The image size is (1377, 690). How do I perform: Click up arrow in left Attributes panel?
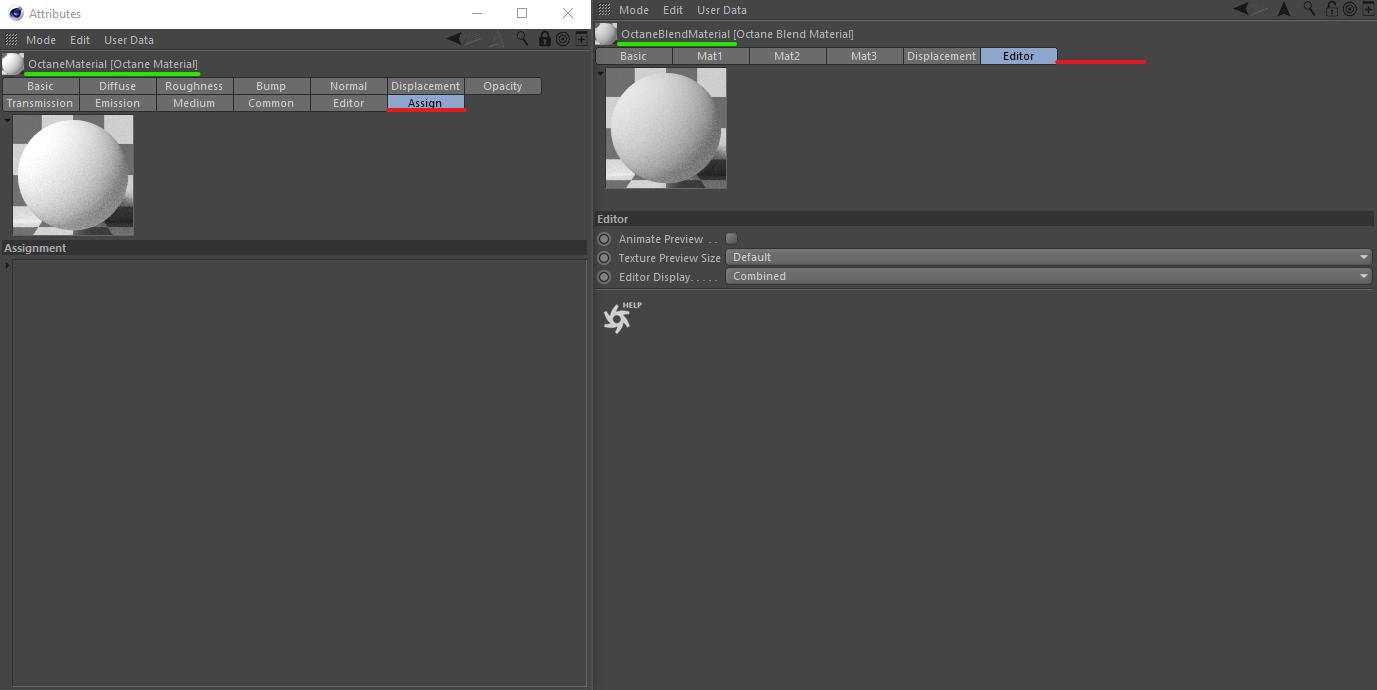[x=497, y=39]
